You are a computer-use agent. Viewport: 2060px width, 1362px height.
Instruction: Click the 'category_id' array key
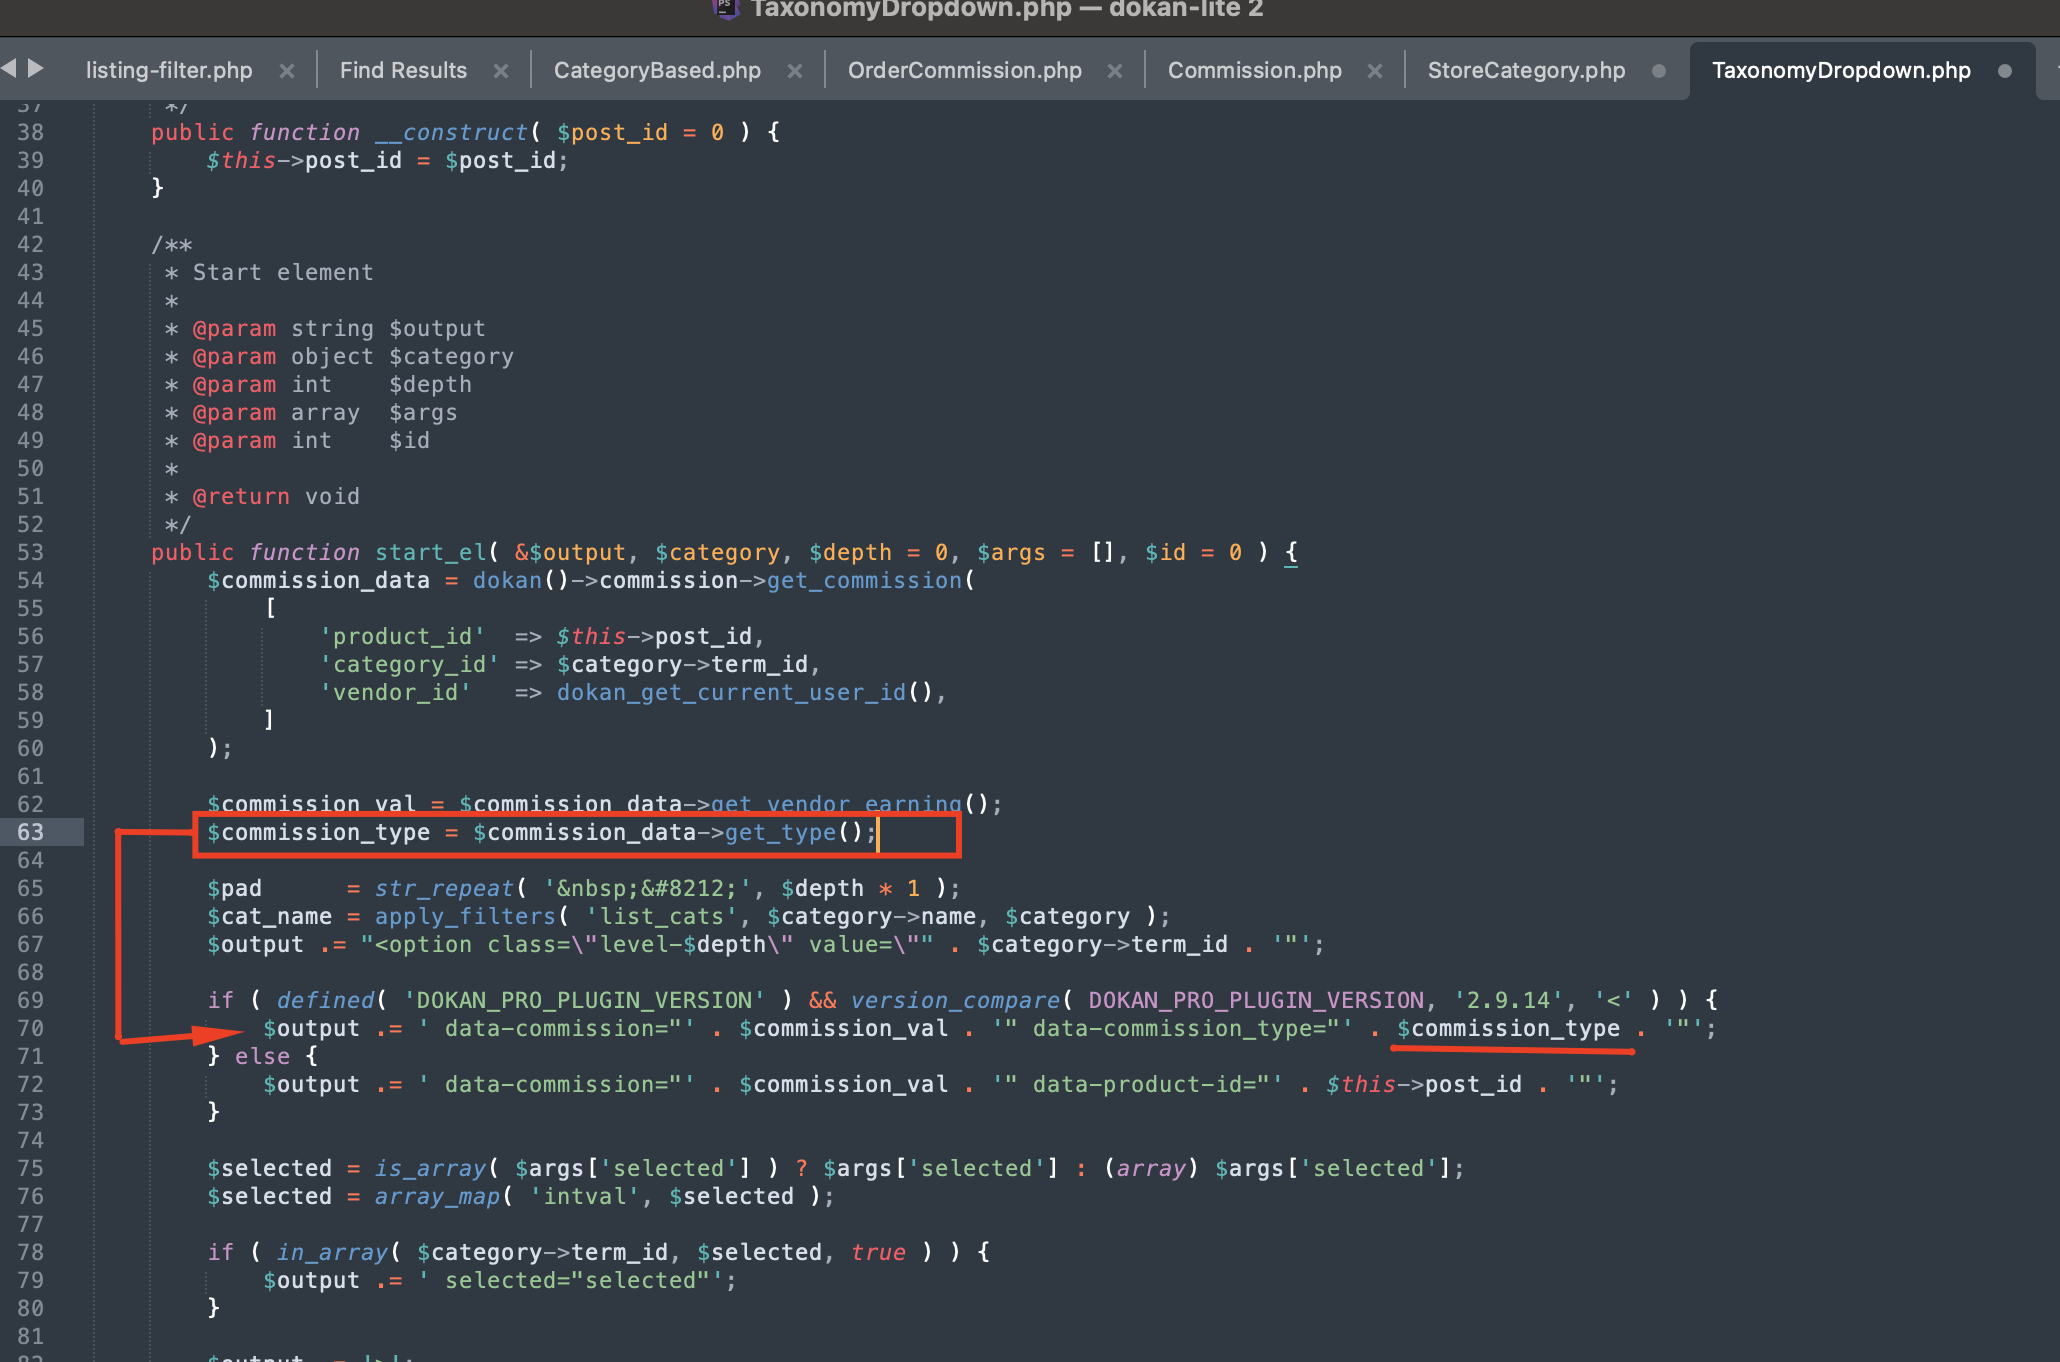409,664
